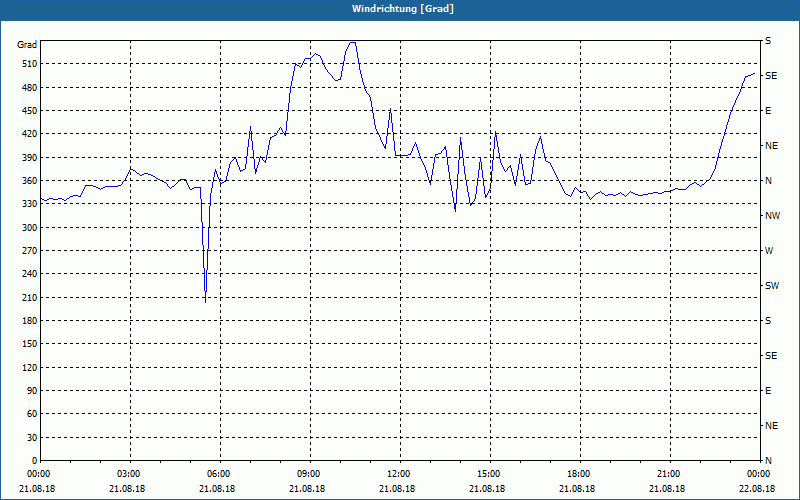Click the 21.08.18 date under 09:00
This screenshot has height=500, width=800.
click(x=307, y=489)
